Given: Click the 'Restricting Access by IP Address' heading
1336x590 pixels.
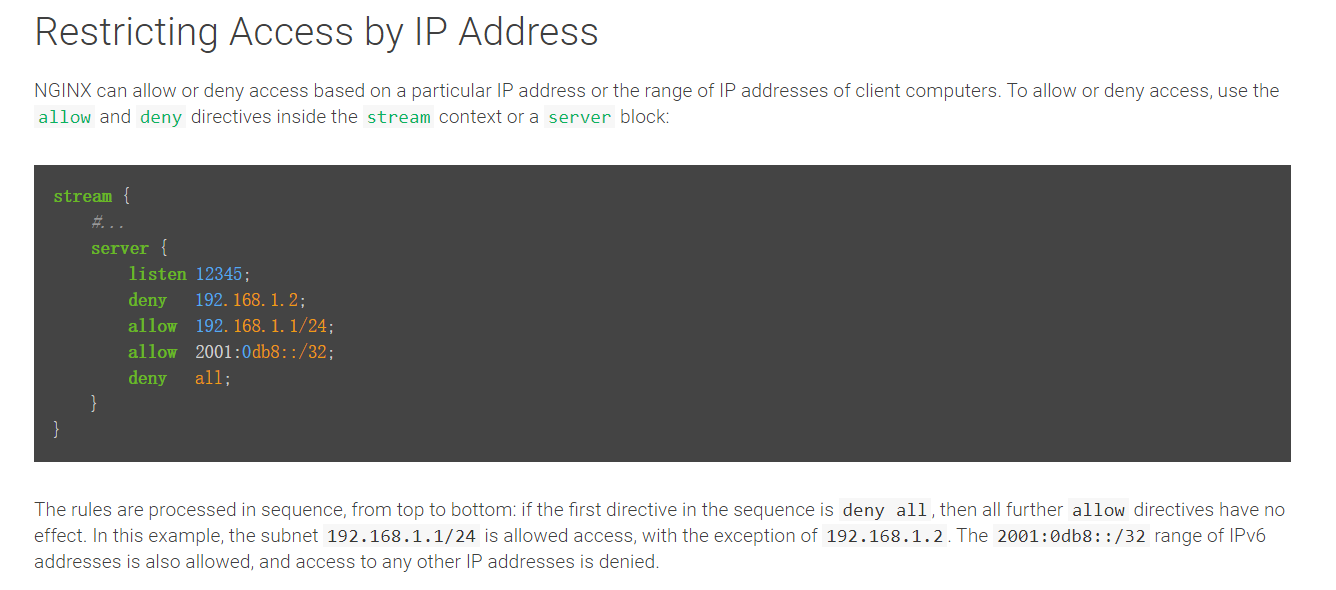Looking at the screenshot, I should (x=316, y=32).
